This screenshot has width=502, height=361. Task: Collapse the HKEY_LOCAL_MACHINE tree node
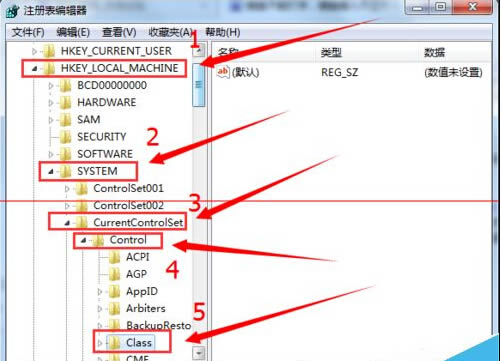pos(34,69)
